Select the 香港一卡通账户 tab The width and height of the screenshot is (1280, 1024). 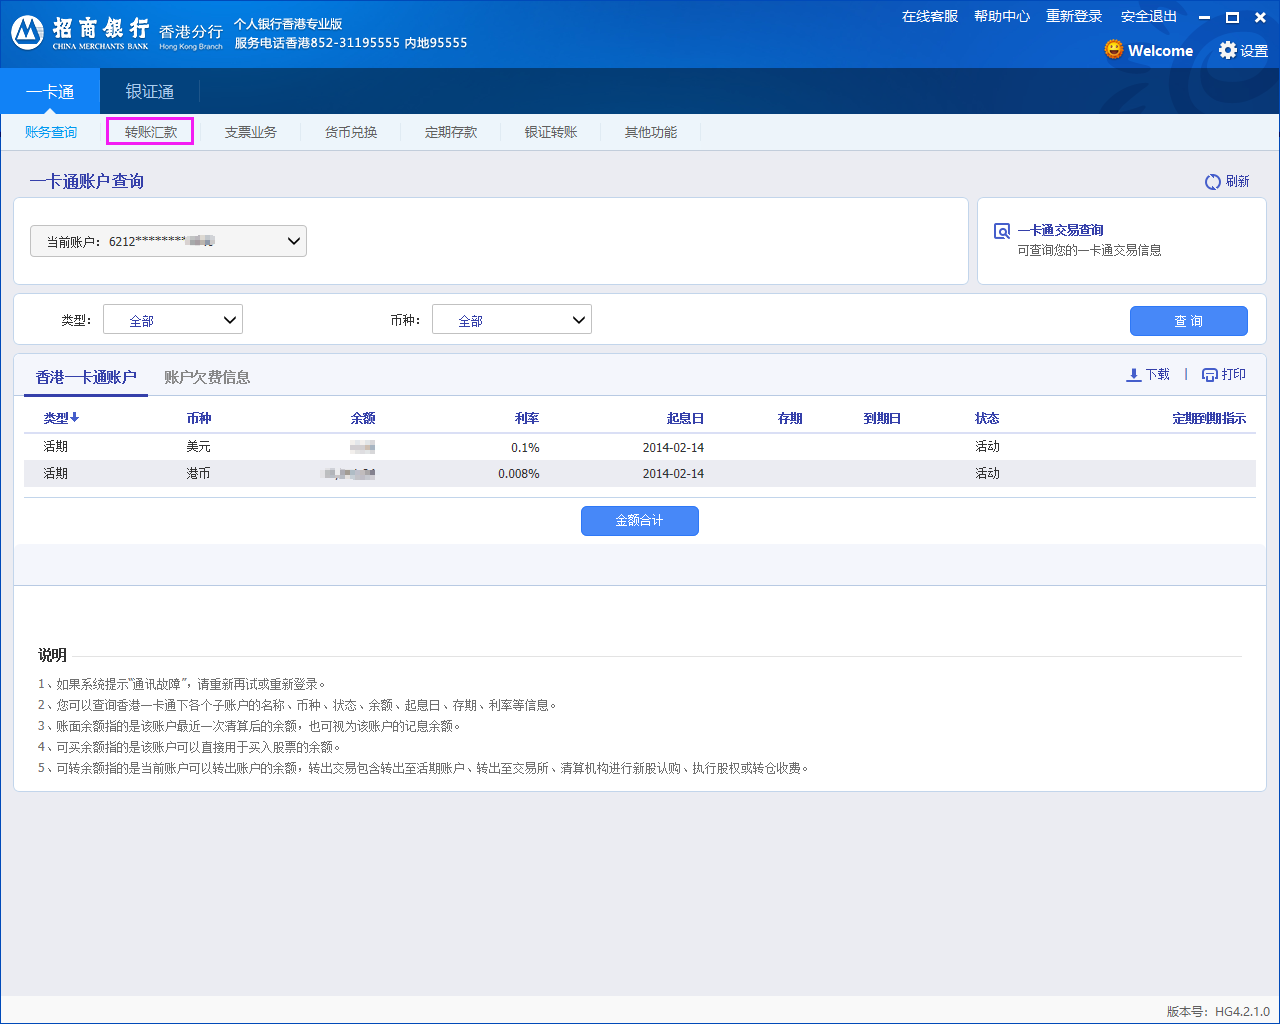click(x=86, y=377)
